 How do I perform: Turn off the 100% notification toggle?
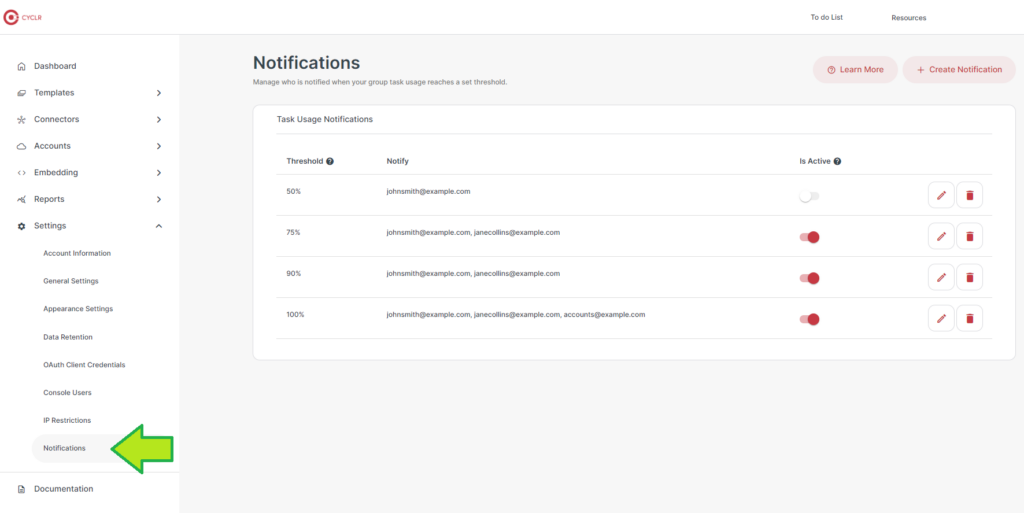click(x=809, y=320)
